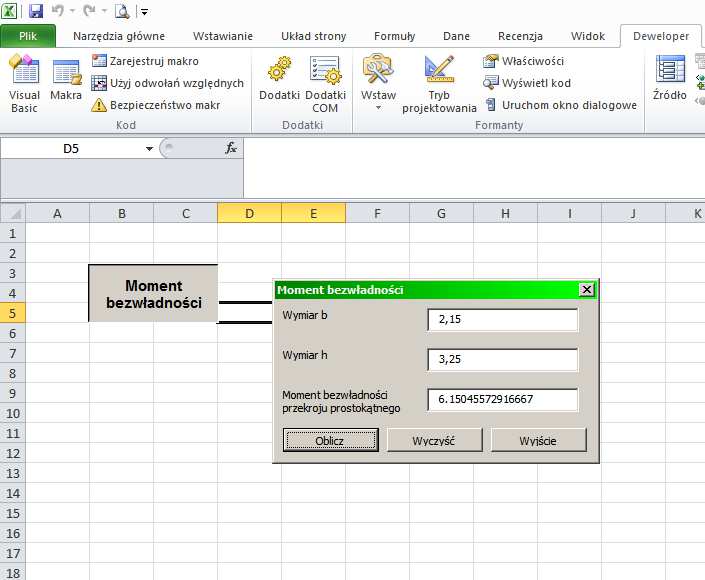Open the Plik file tab
Viewport: 705px width, 580px height.
(x=28, y=36)
